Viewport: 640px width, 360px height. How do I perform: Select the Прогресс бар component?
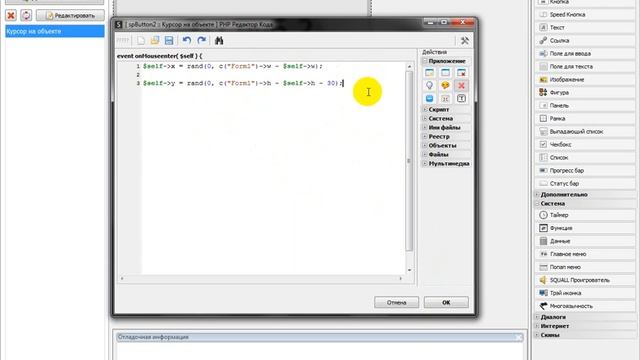[585, 171]
